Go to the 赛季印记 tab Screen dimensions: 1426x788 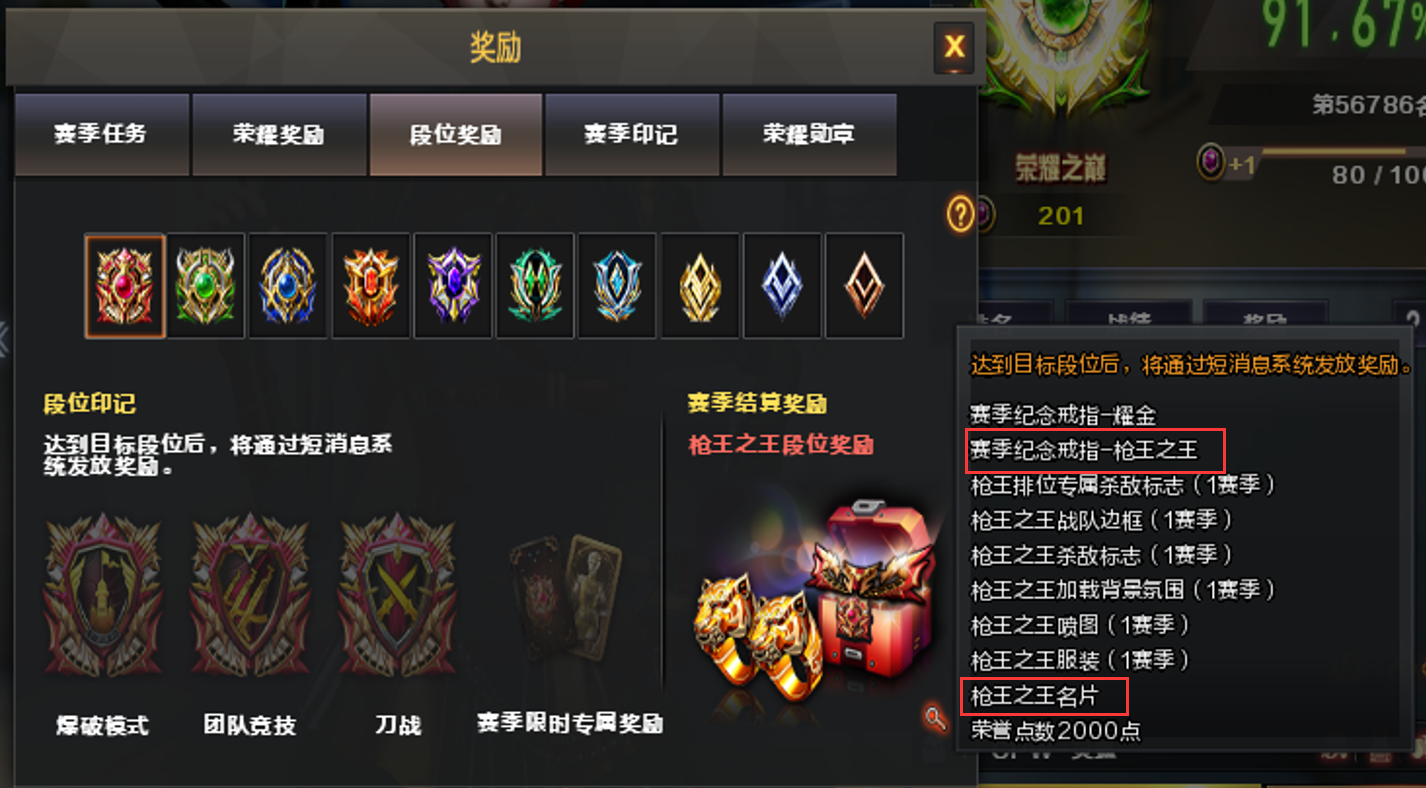(632, 135)
